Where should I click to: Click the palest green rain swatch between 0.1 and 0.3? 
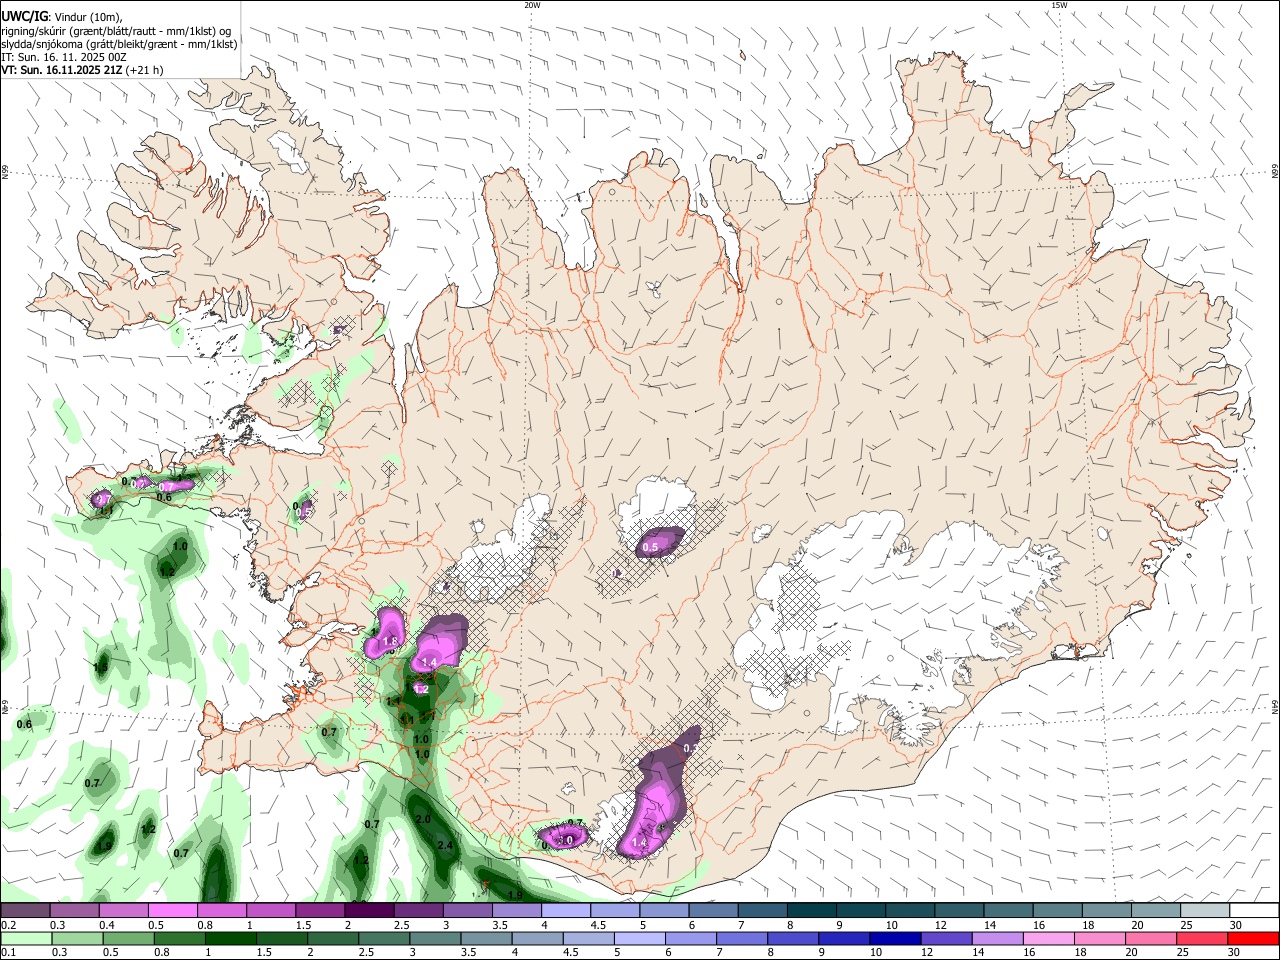pyautogui.click(x=26, y=939)
